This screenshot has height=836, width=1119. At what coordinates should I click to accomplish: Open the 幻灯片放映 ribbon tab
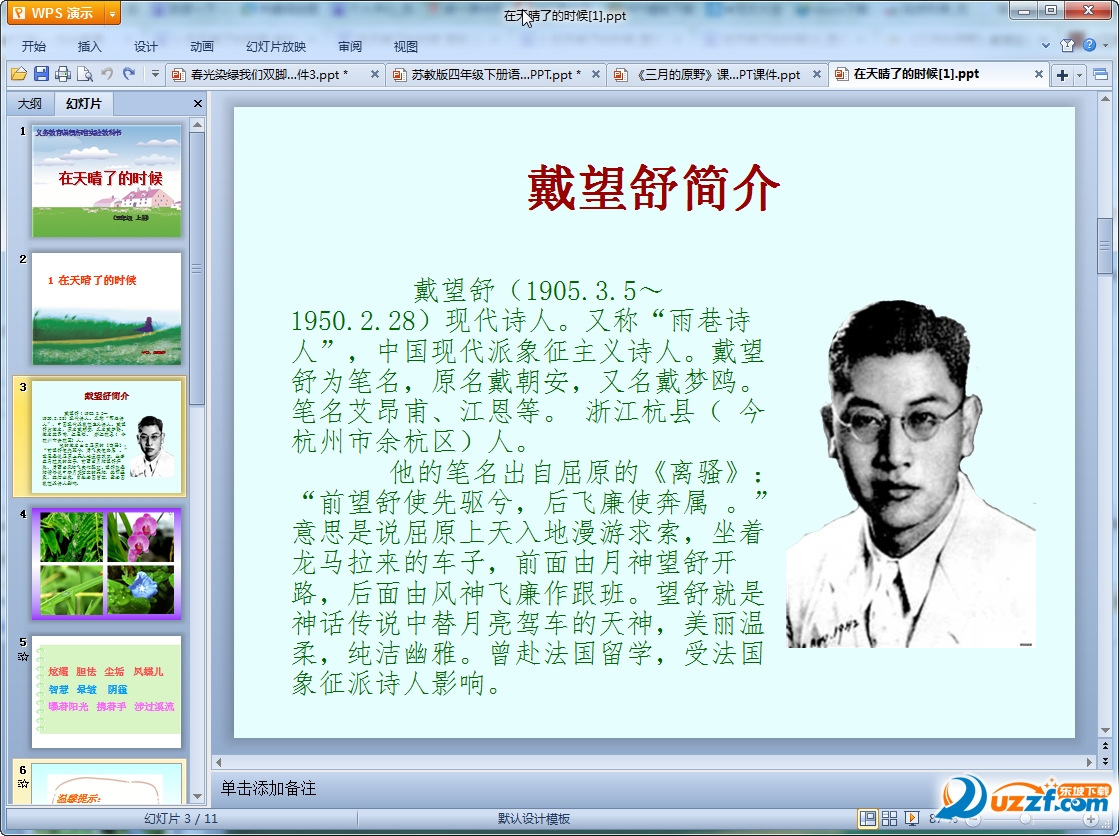coord(276,46)
